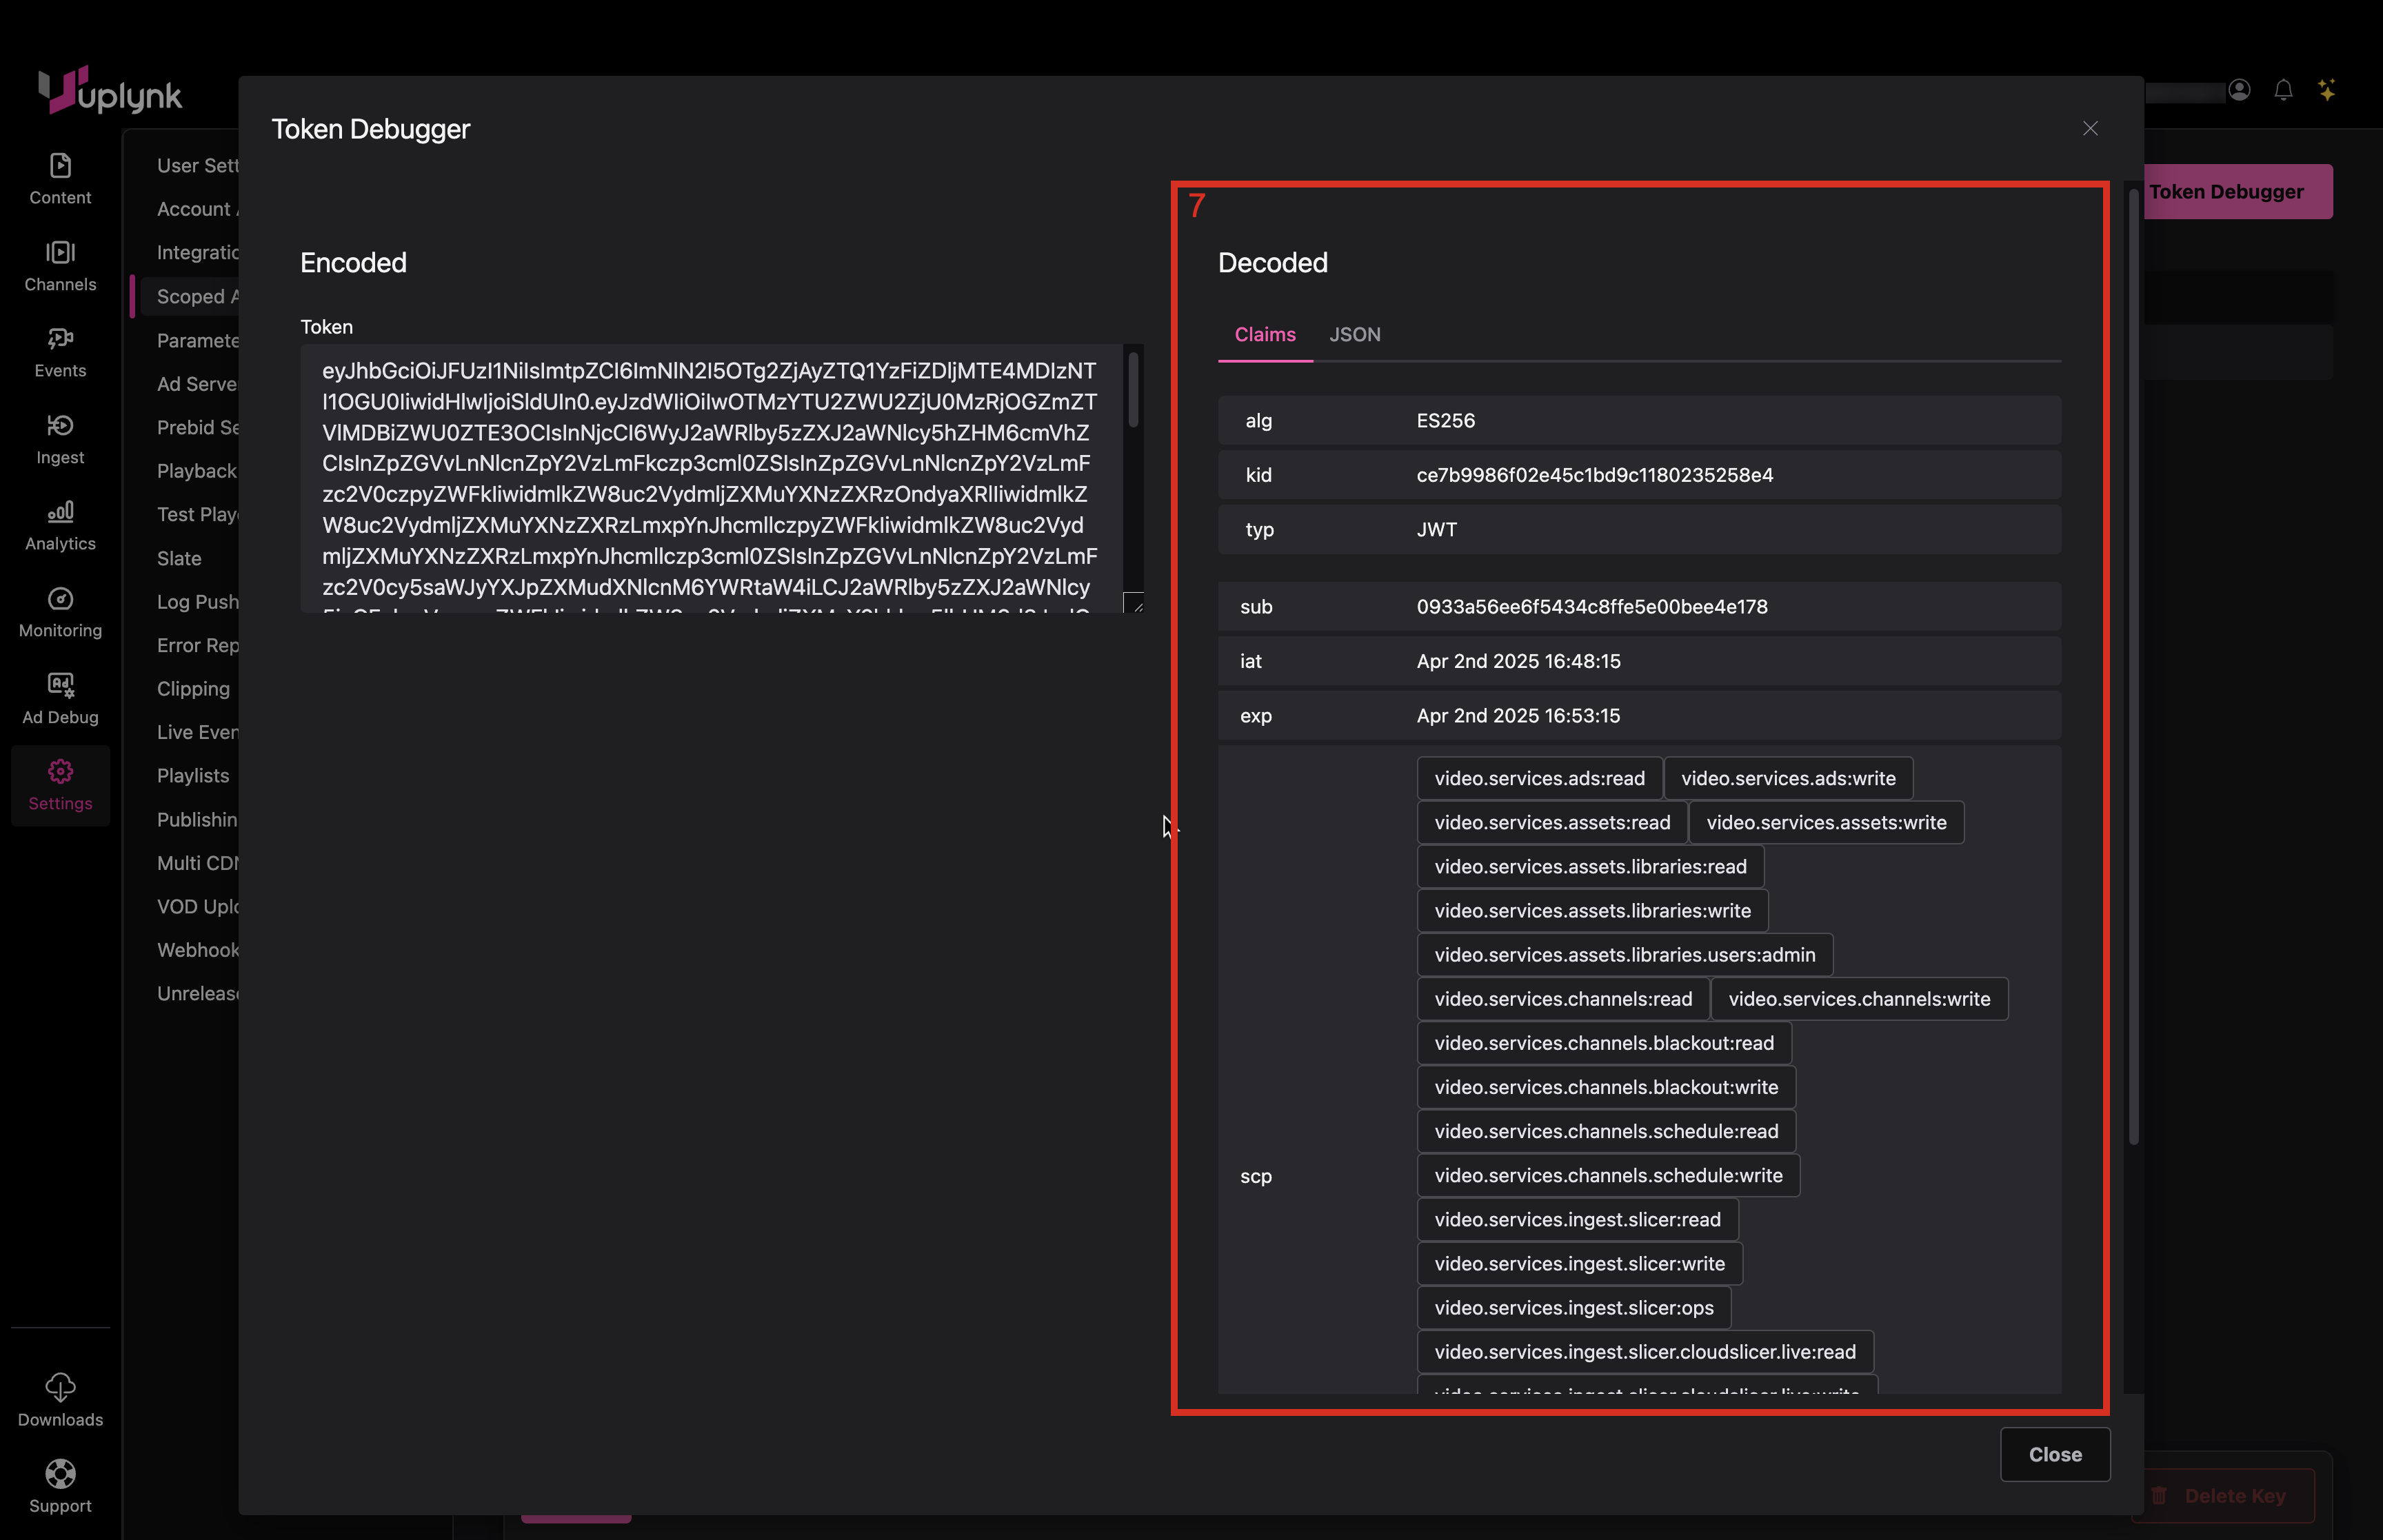Open the Content section icon
2383x1540 pixels.
pos(60,166)
